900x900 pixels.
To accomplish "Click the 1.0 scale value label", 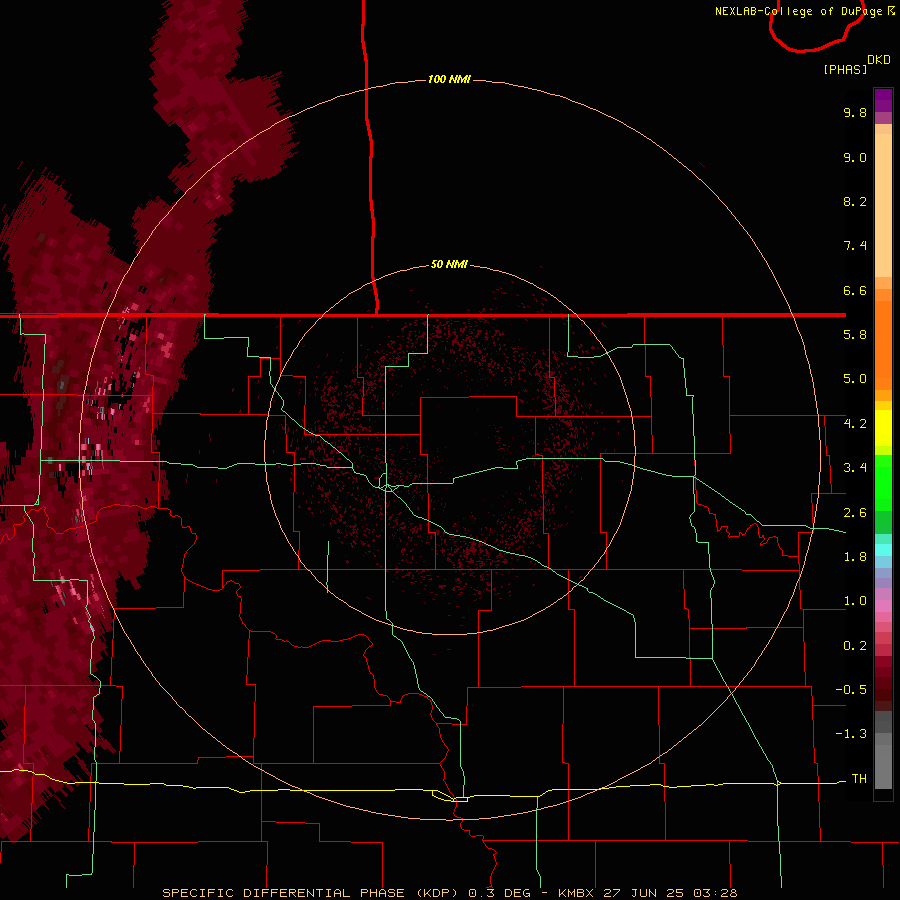I will (x=855, y=601).
